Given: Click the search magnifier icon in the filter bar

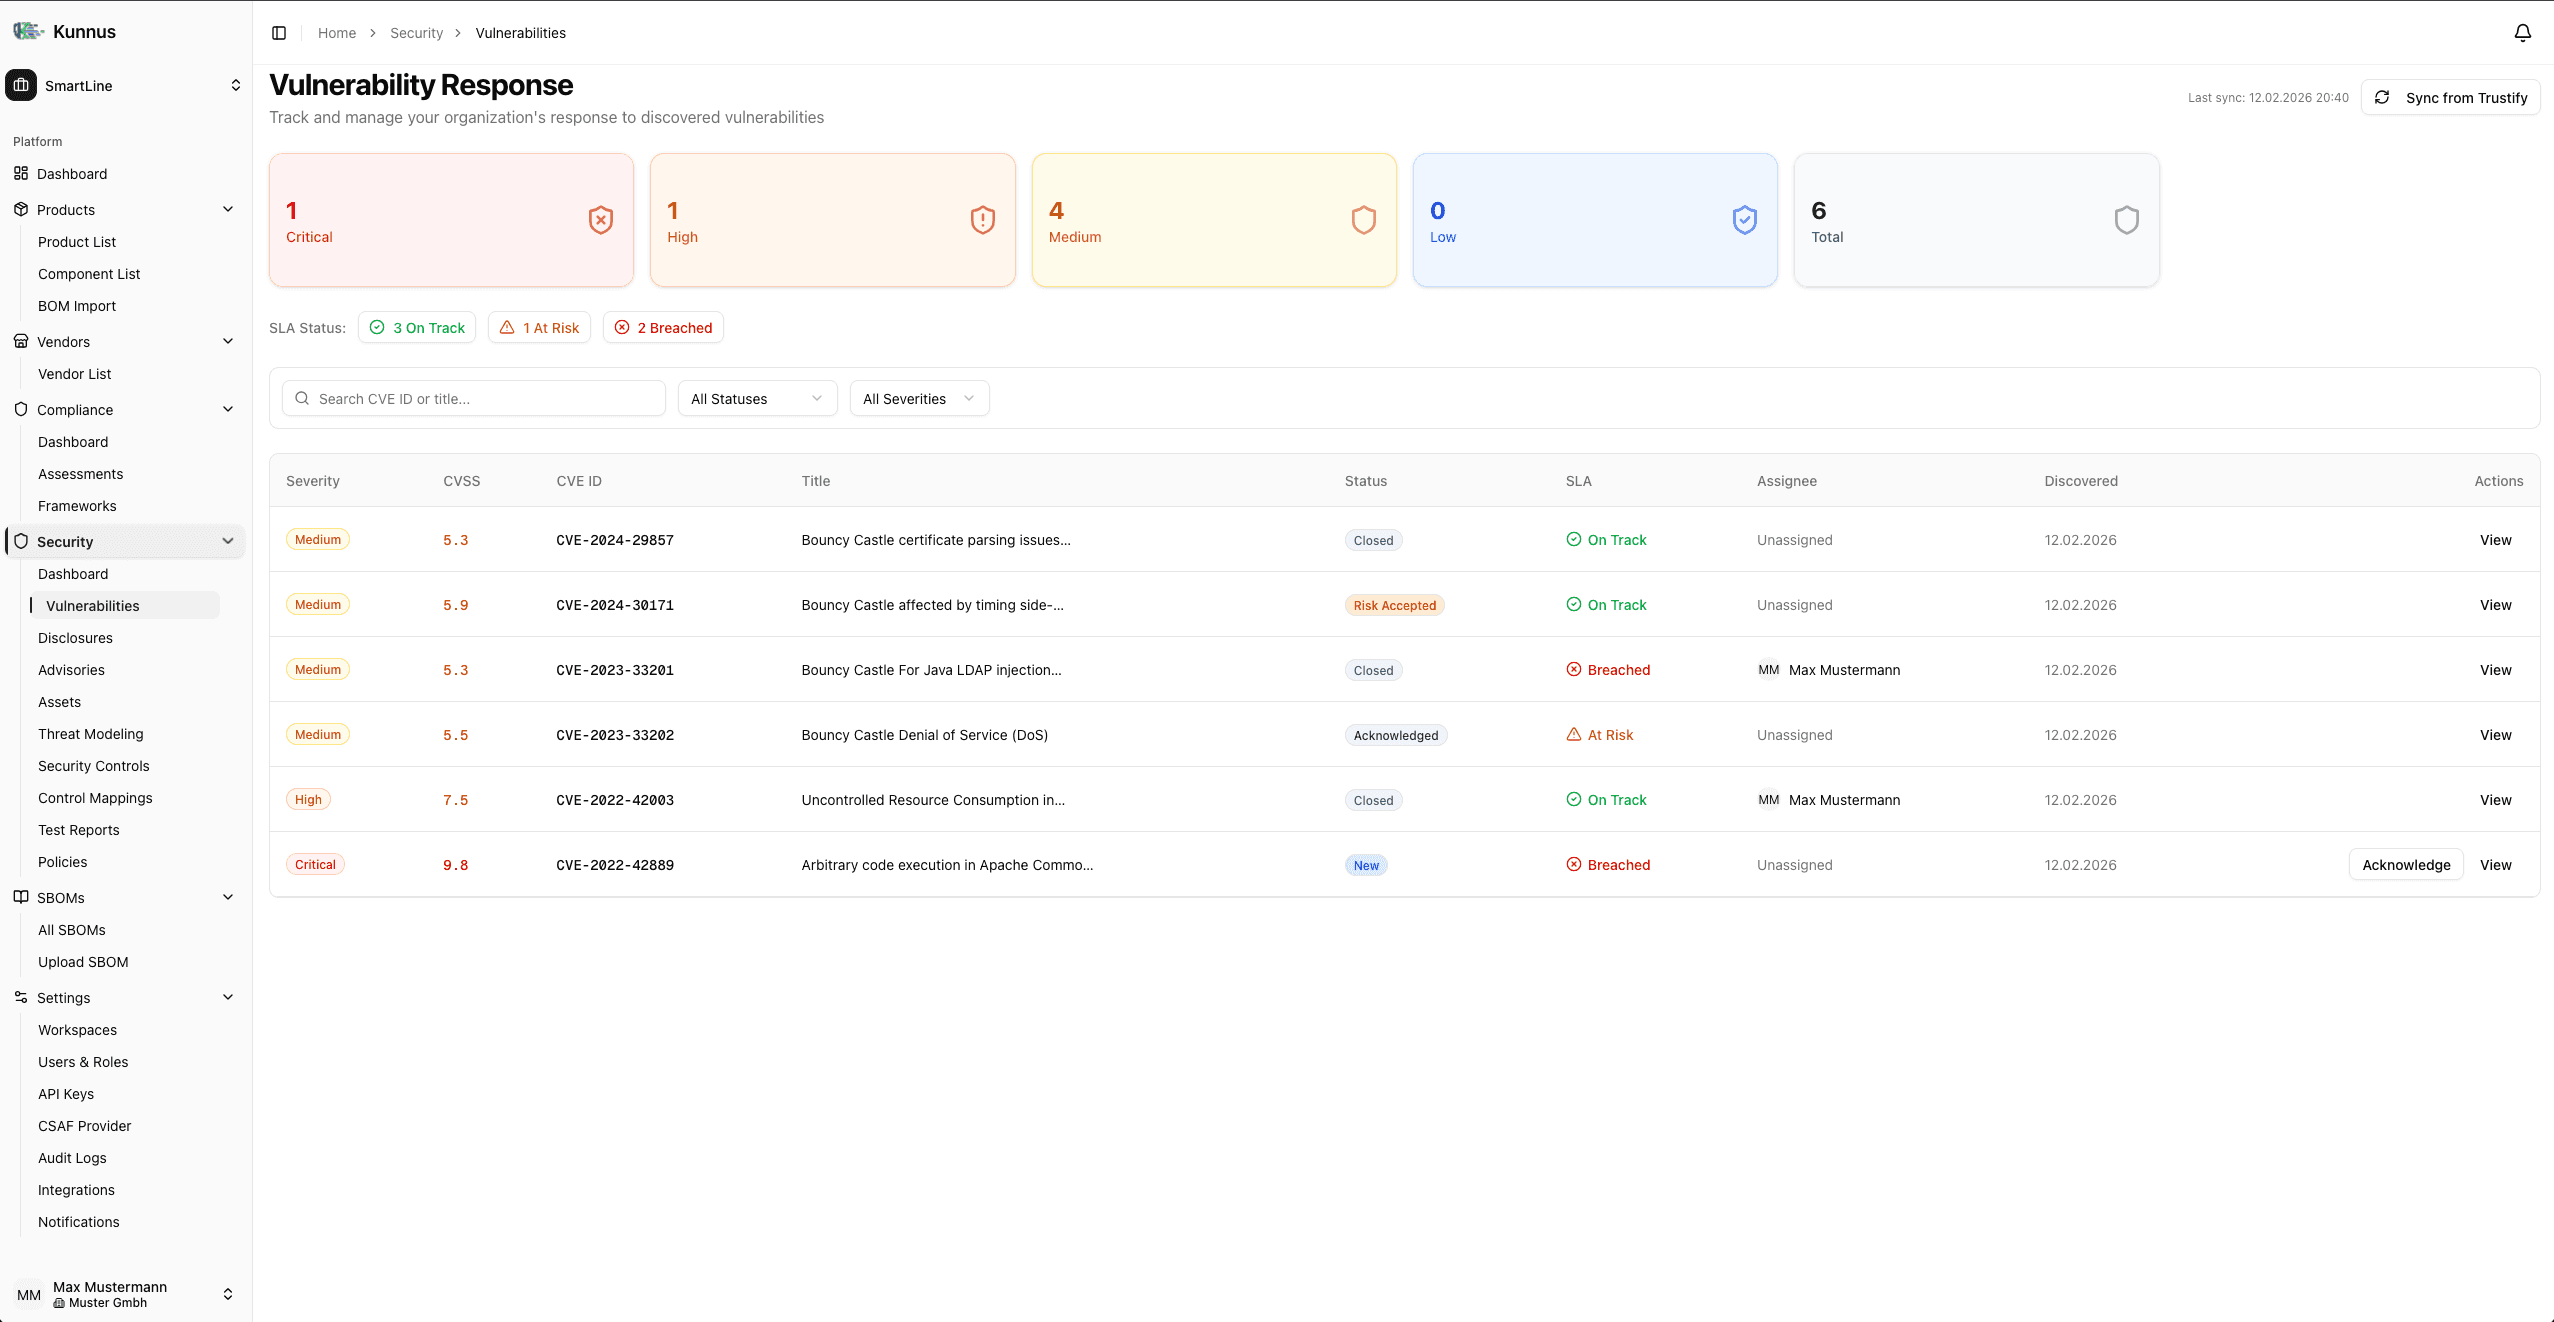Looking at the screenshot, I should (x=303, y=397).
